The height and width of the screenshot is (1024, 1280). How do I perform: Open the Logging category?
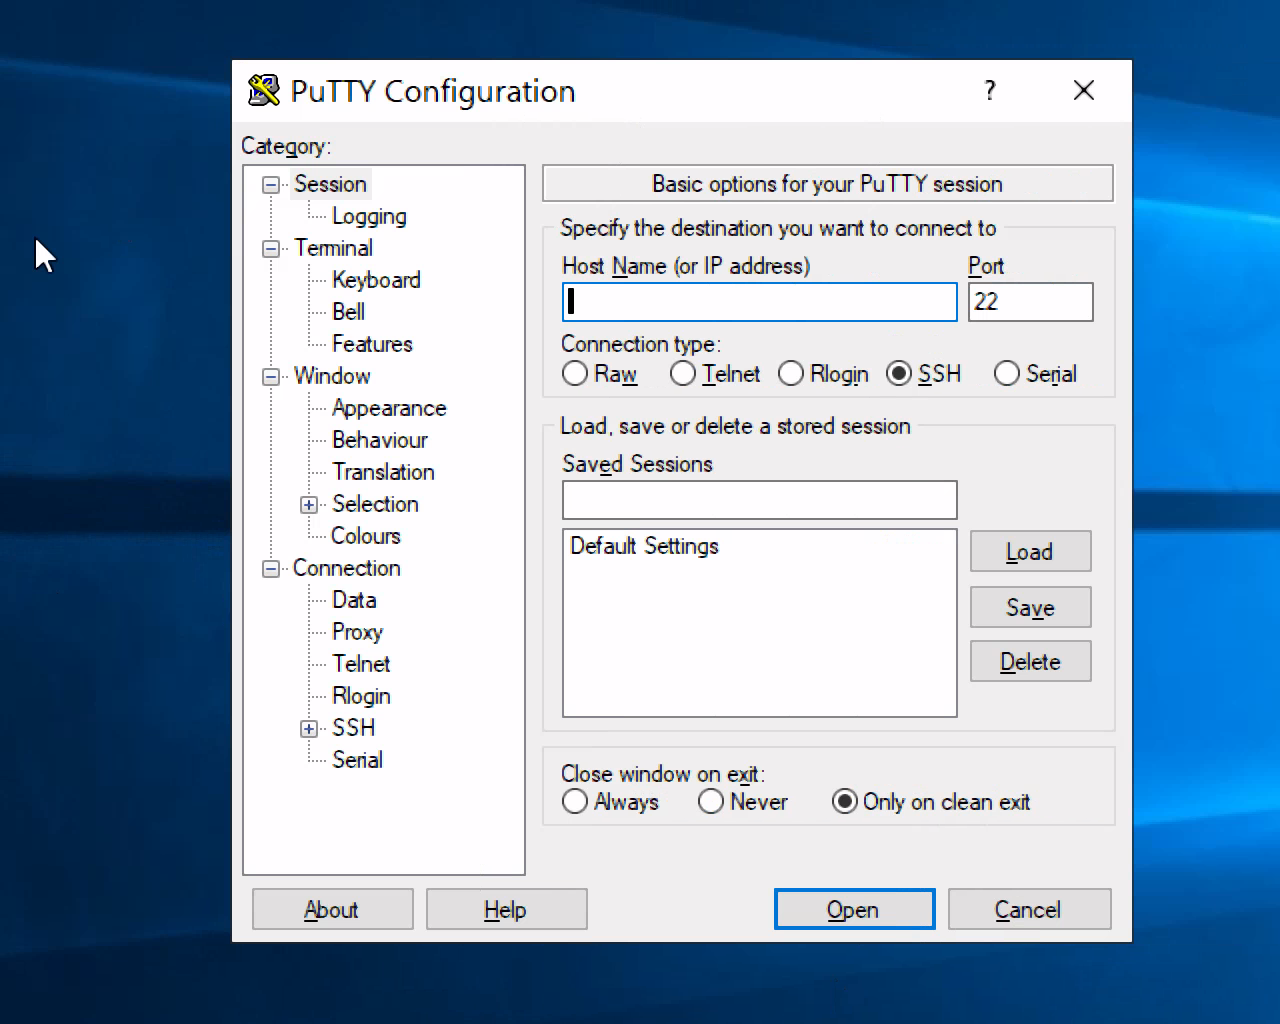[x=369, y=216]
